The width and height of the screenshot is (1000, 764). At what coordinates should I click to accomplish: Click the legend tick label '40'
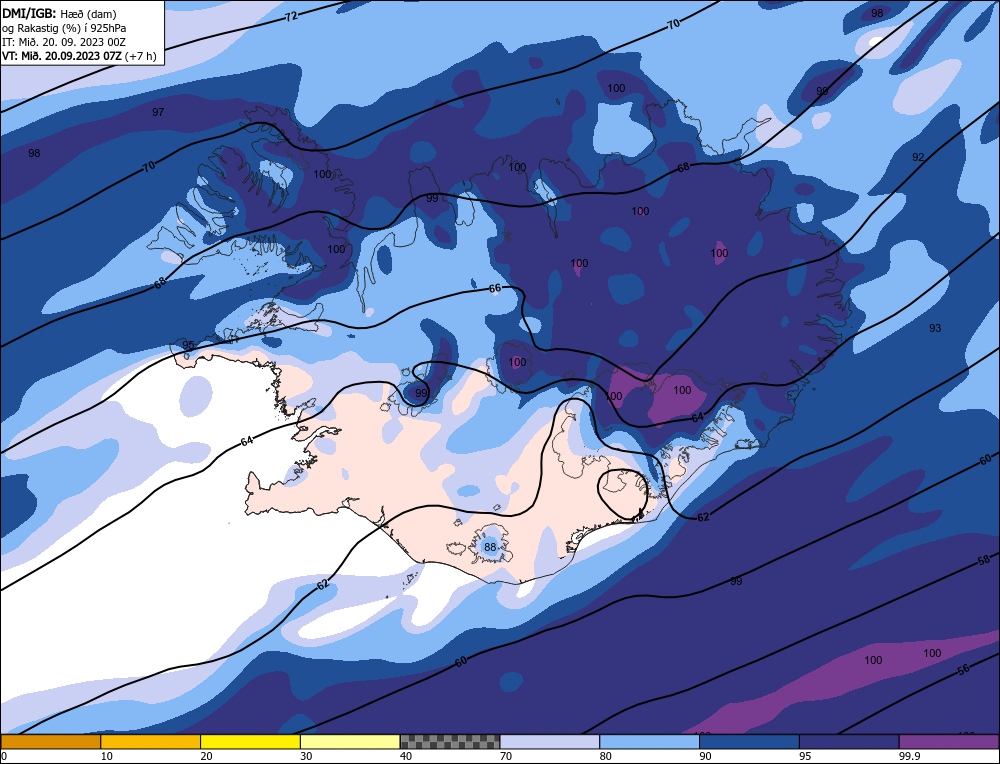pos(406,756)
